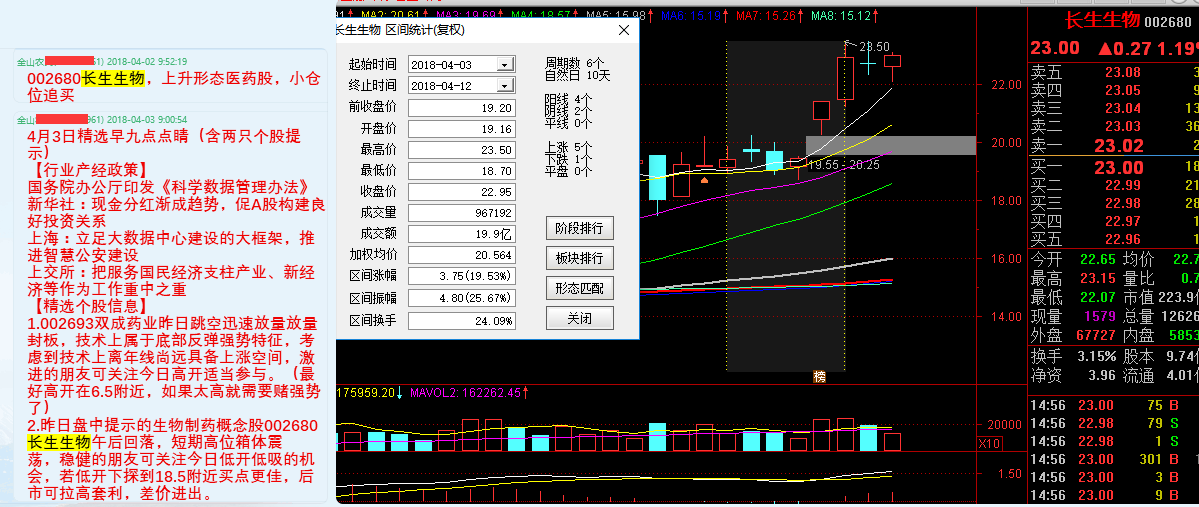Close the 区间统计 dialog with X
The width and height of the screenshot is (1199, 507).
pyautogui.click(x=624, y=30)
